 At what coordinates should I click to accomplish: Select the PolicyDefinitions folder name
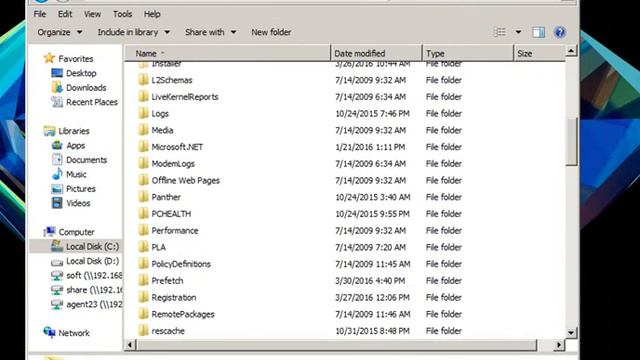[181, 264]
